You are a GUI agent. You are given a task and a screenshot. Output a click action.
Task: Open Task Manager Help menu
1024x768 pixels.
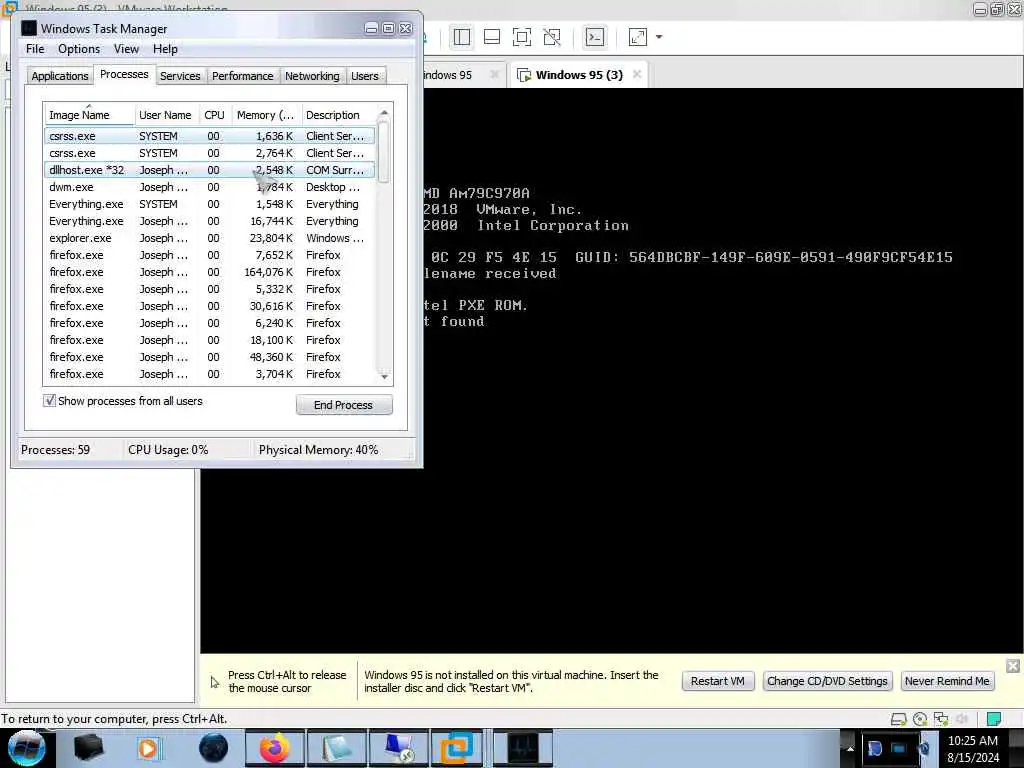point(165,49)
